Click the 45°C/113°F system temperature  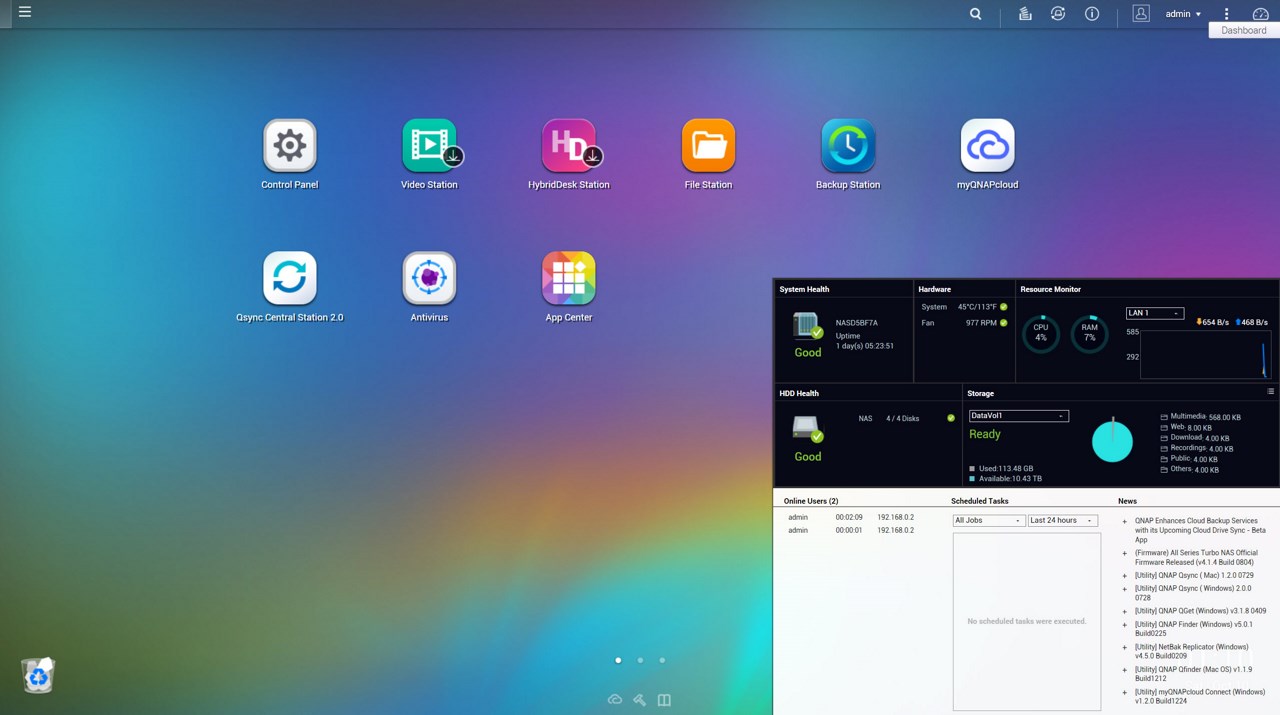click(x=978, y=307)
